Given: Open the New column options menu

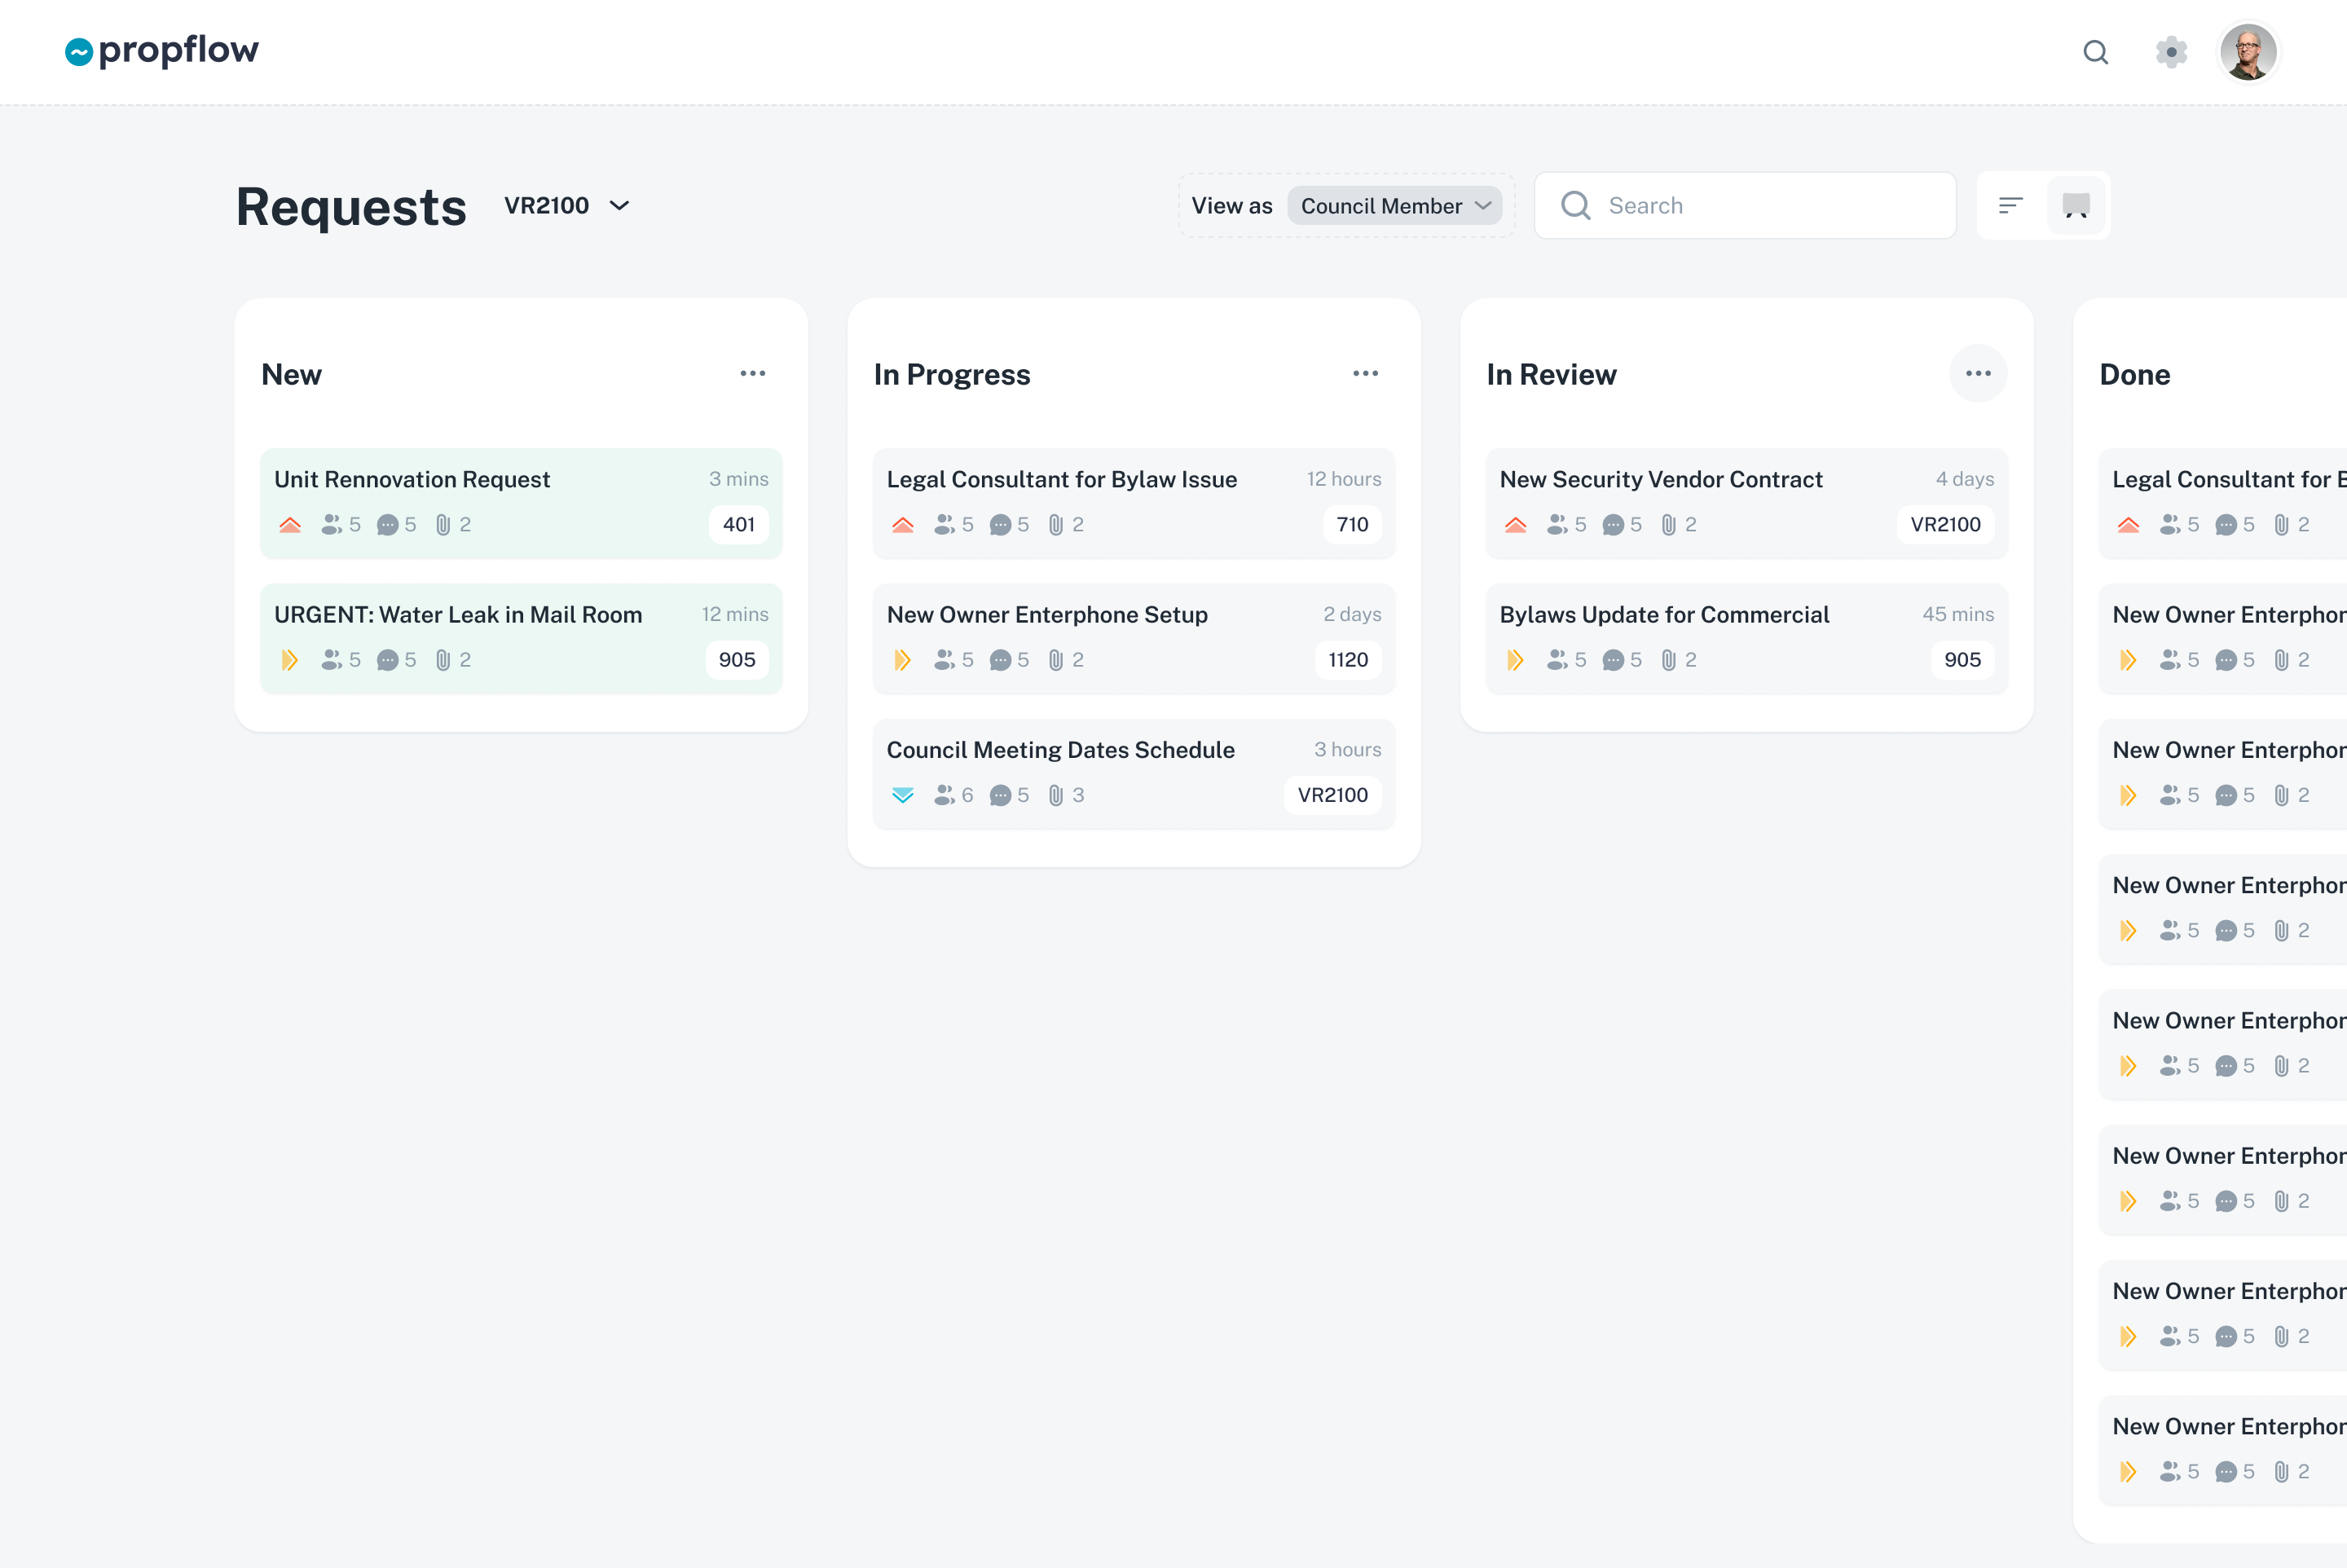Looking at the screenshot, I should (x=752, y=374).
